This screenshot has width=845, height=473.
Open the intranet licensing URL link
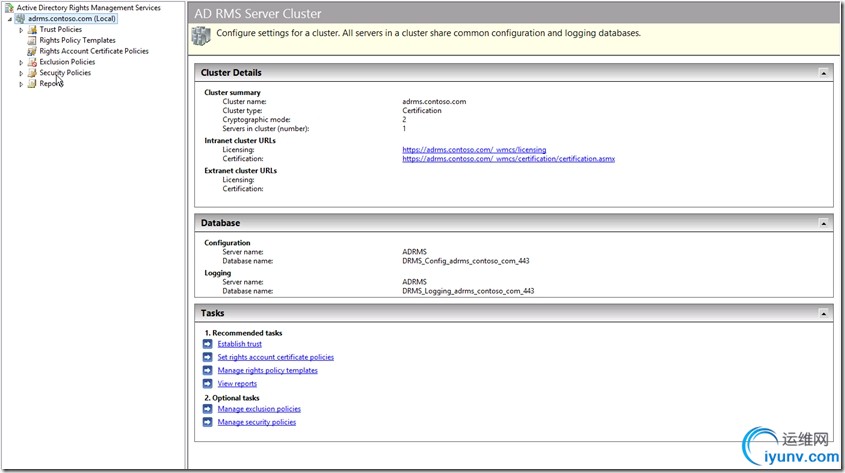tap(474, 150)
